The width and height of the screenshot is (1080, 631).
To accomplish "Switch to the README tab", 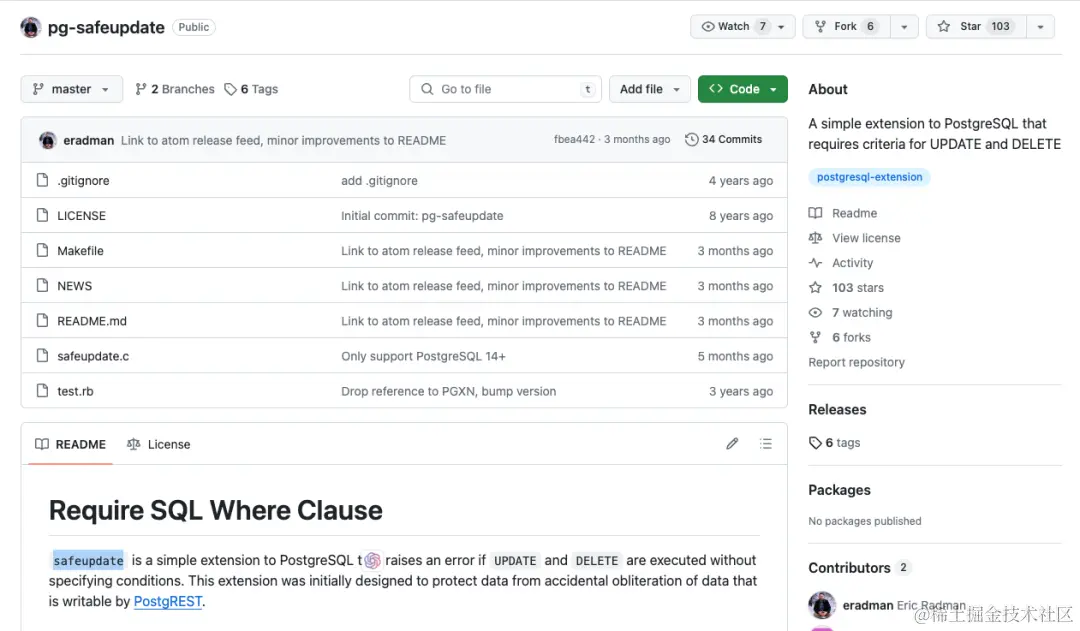I will point(70,444).
